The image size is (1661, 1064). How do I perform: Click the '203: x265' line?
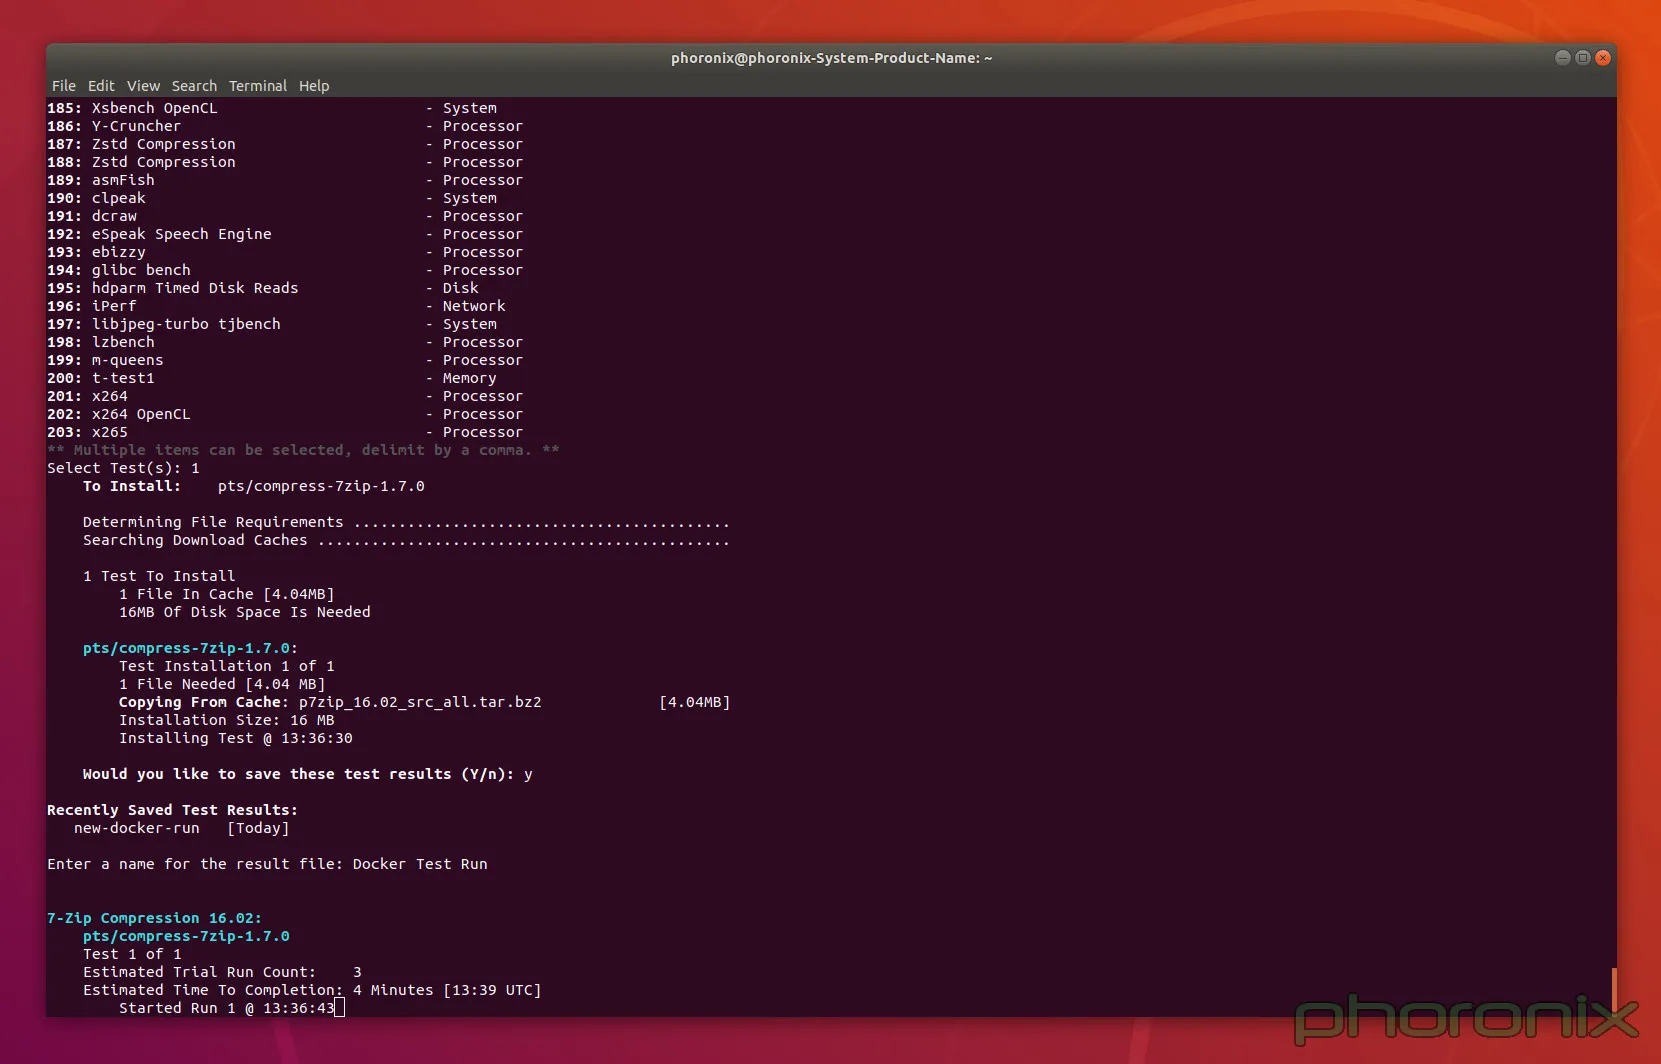pos(285,432)
